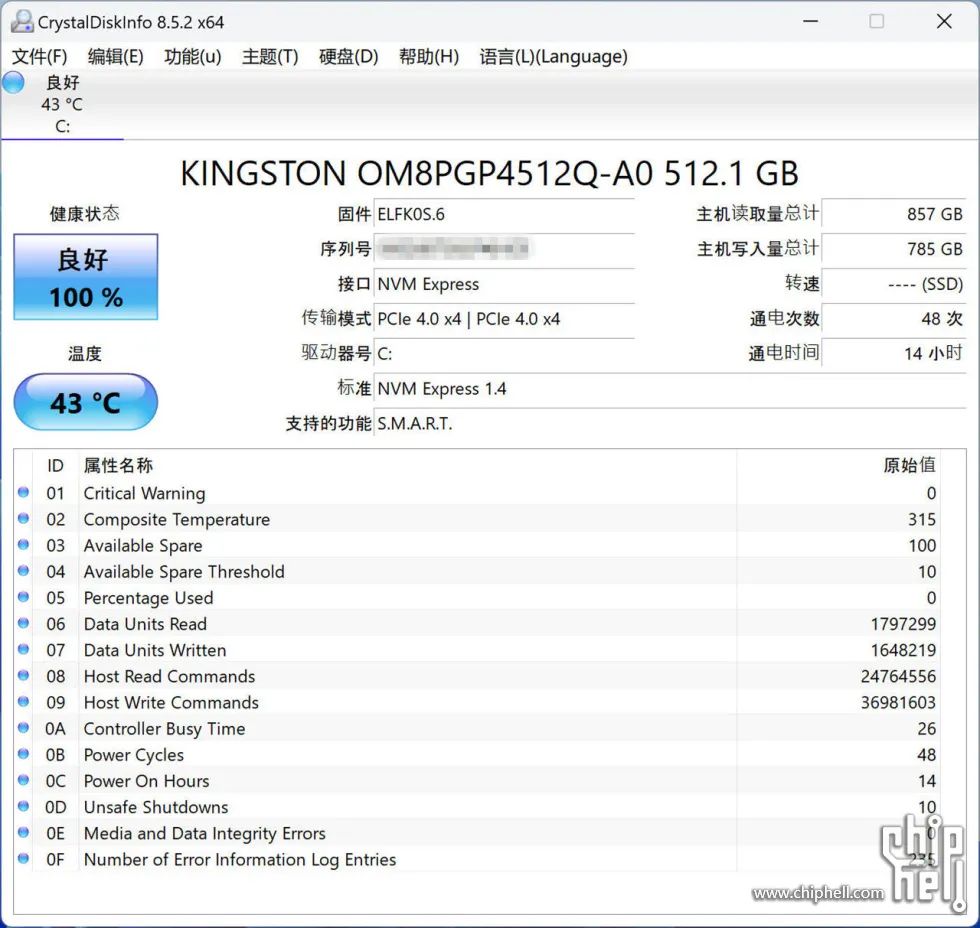Close the CrystalDiskInfo window
This screenshot has height=928, width=980.
click(944, 21)
